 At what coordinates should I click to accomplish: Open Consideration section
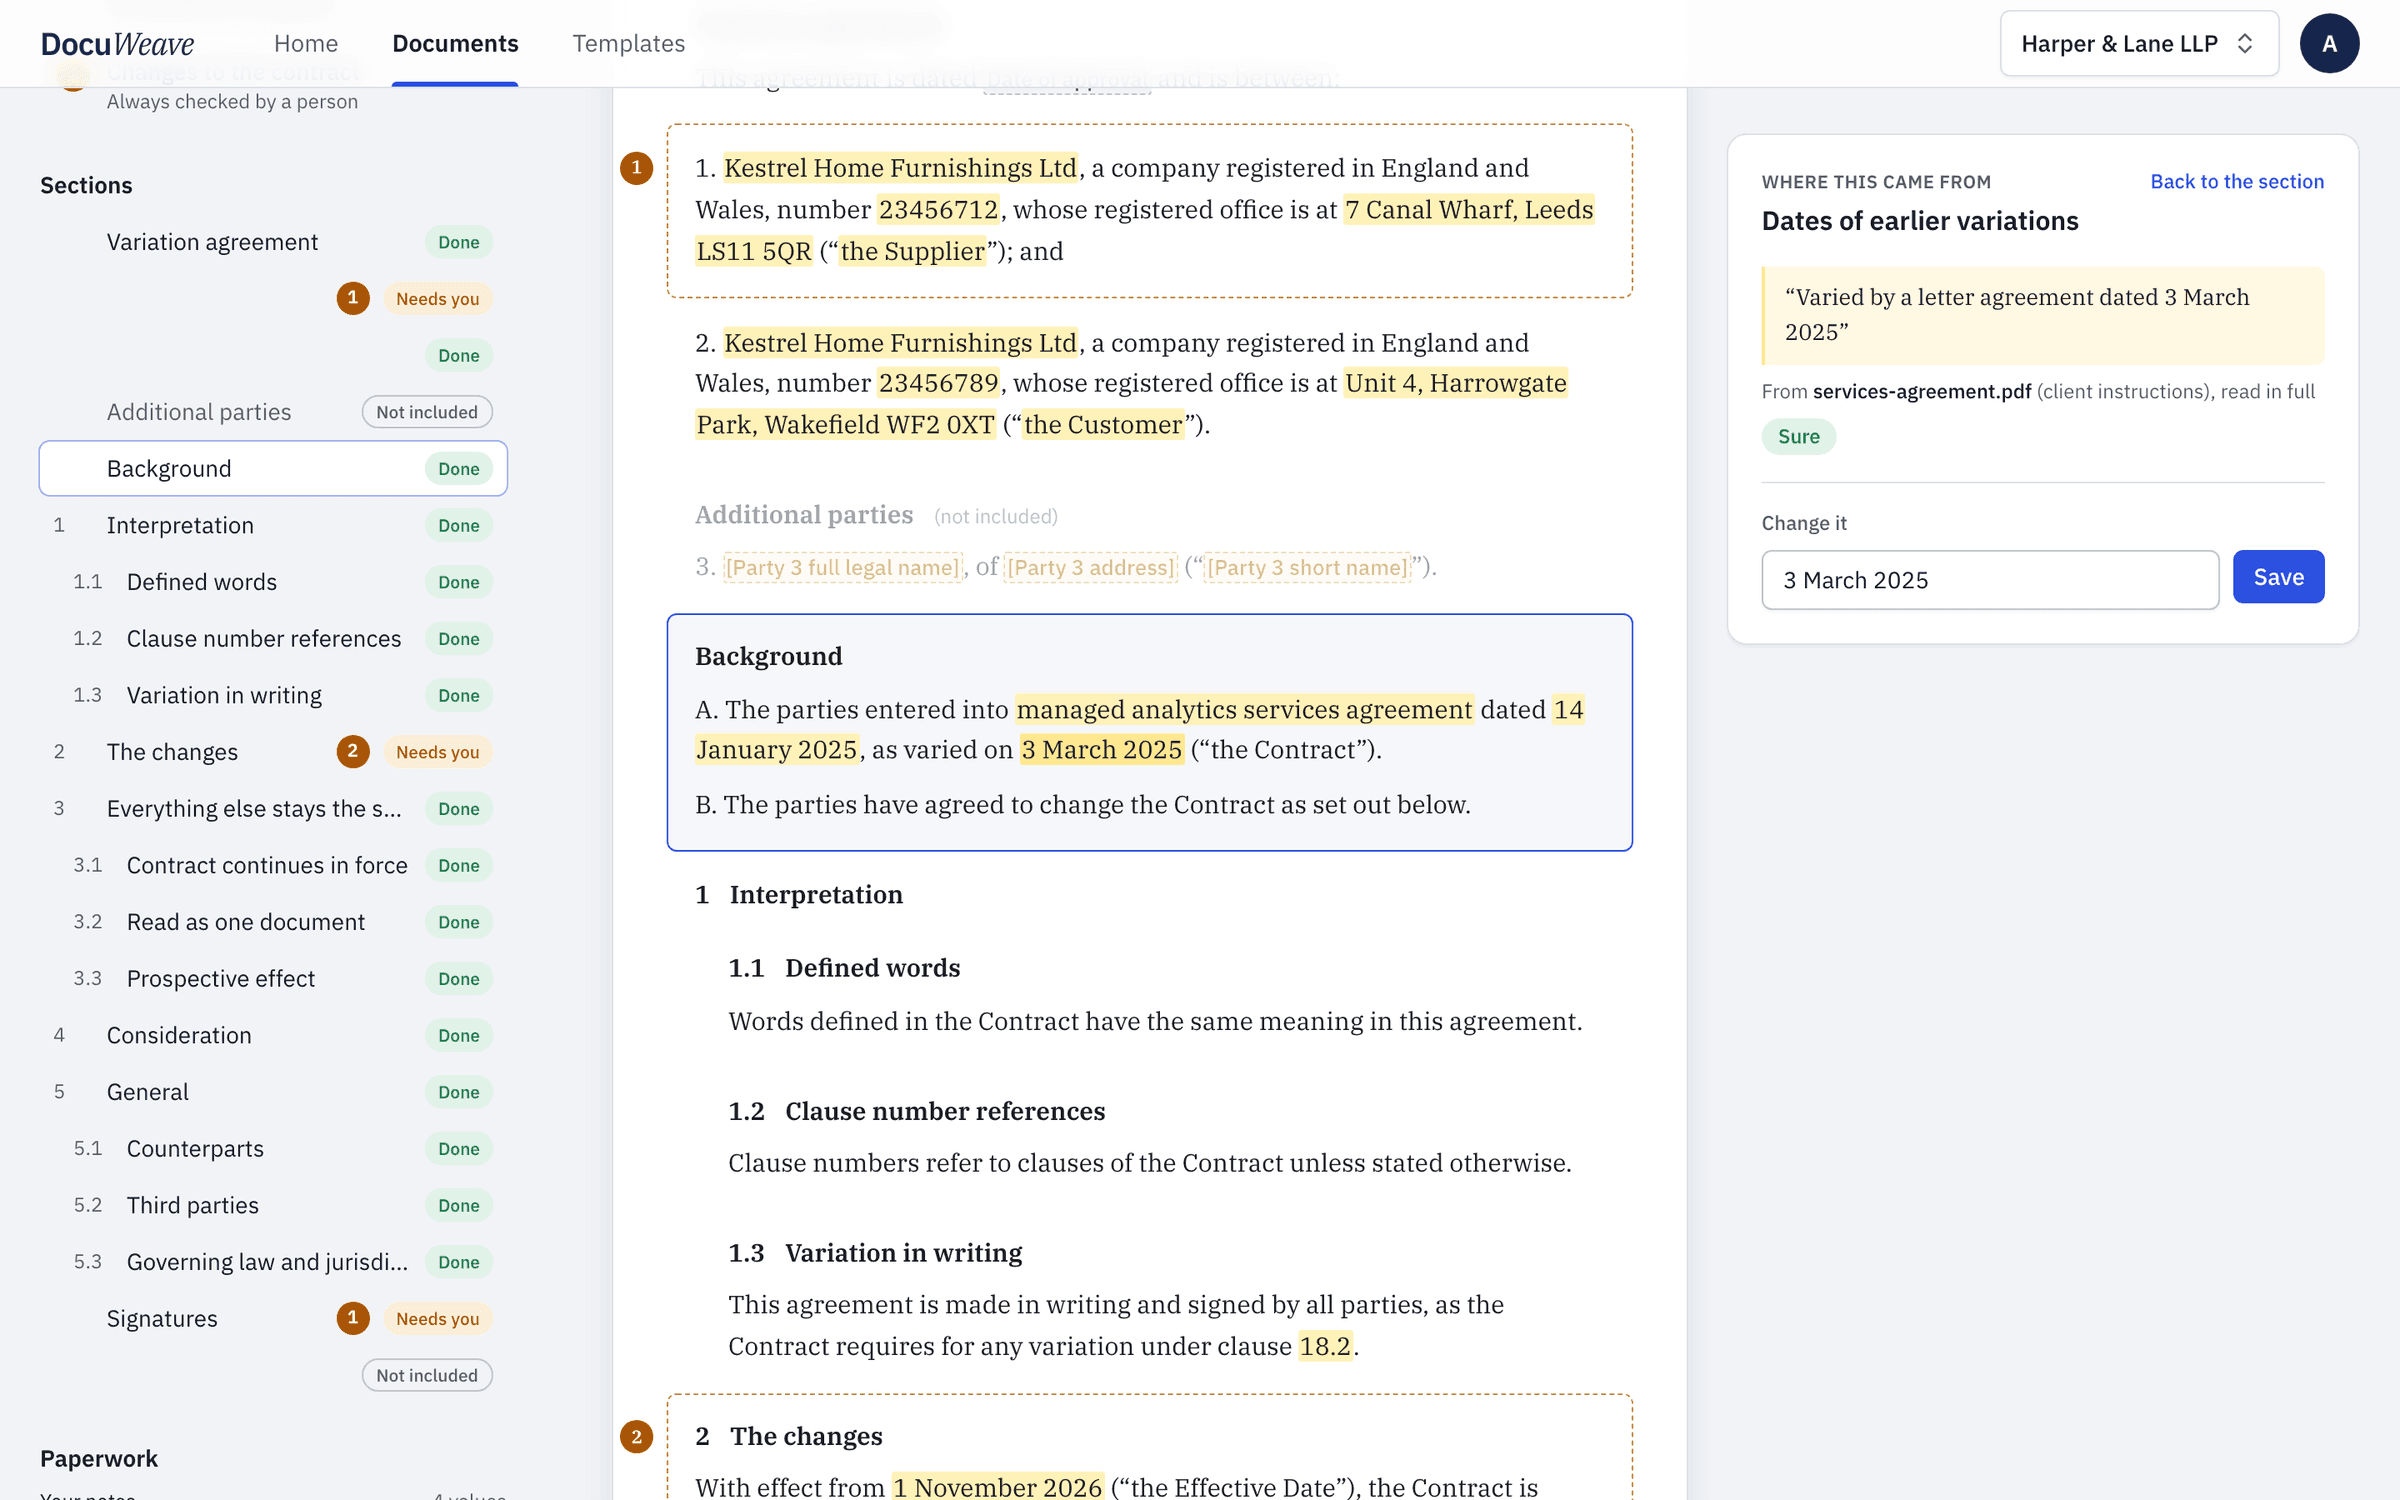click(273, 1035)
